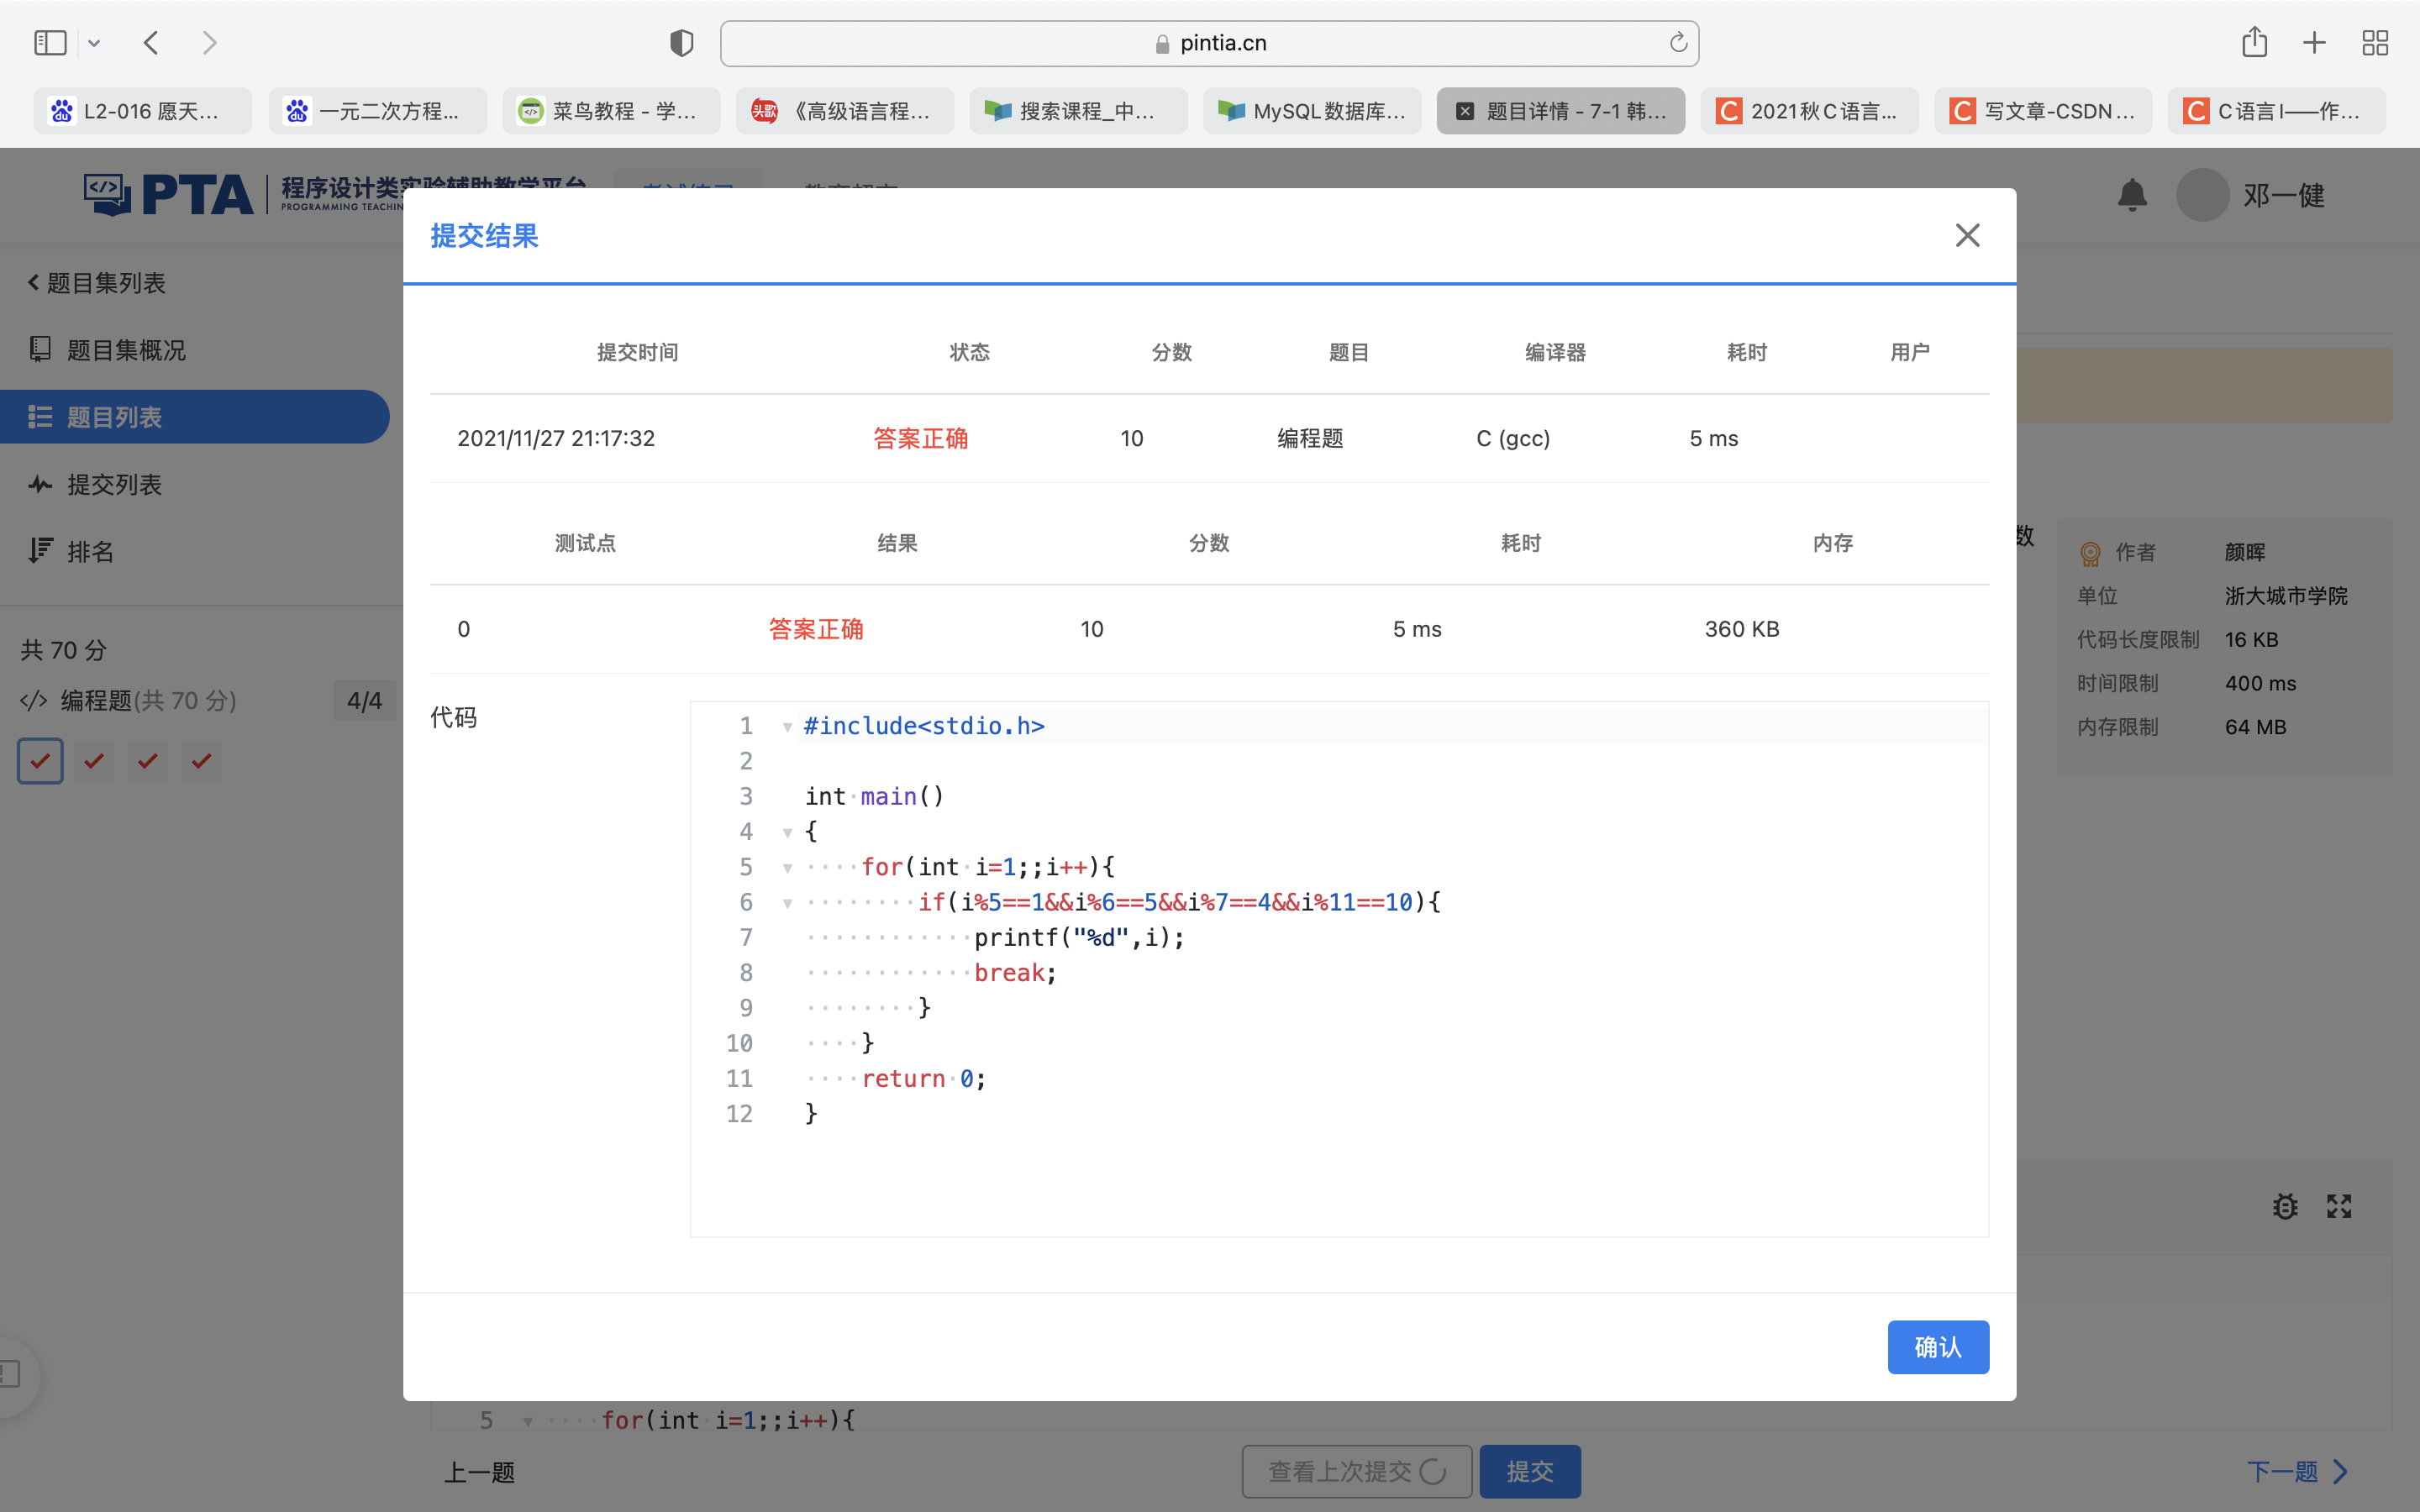The width and height of the screenshot is (2420, 1512).
Task: Collapse the background editor fold arrow on line 5
Action: pyautogui.click(x=527, y=1421)
